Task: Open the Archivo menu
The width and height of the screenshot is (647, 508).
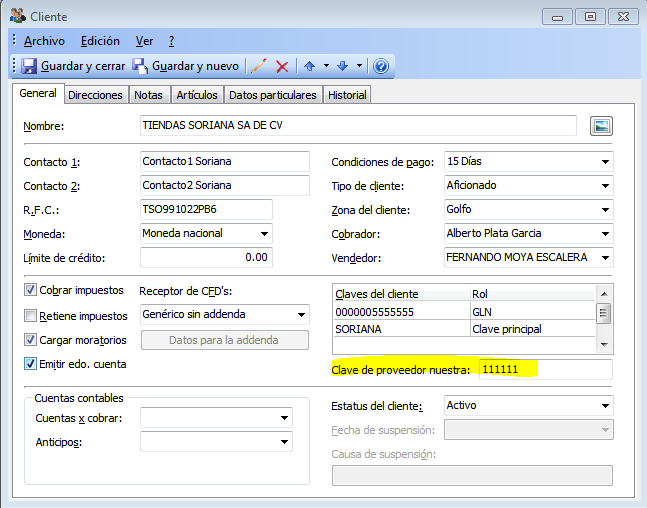Action: tap(44, 41)
